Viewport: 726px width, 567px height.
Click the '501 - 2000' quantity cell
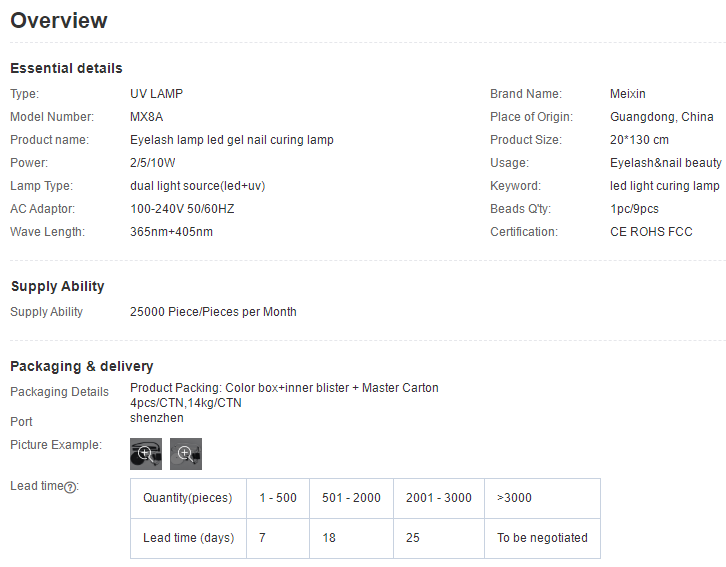coord(351,498)
